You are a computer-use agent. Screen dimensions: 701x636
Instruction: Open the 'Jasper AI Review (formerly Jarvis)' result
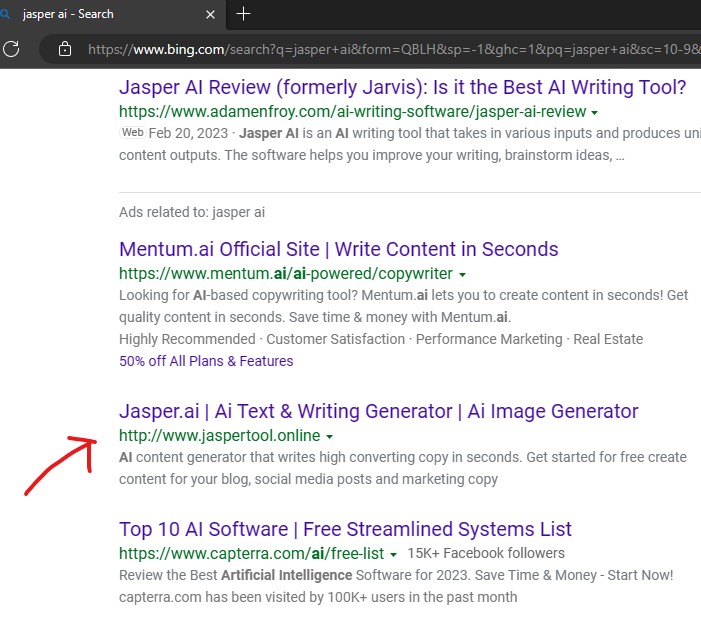click(402, 87)
